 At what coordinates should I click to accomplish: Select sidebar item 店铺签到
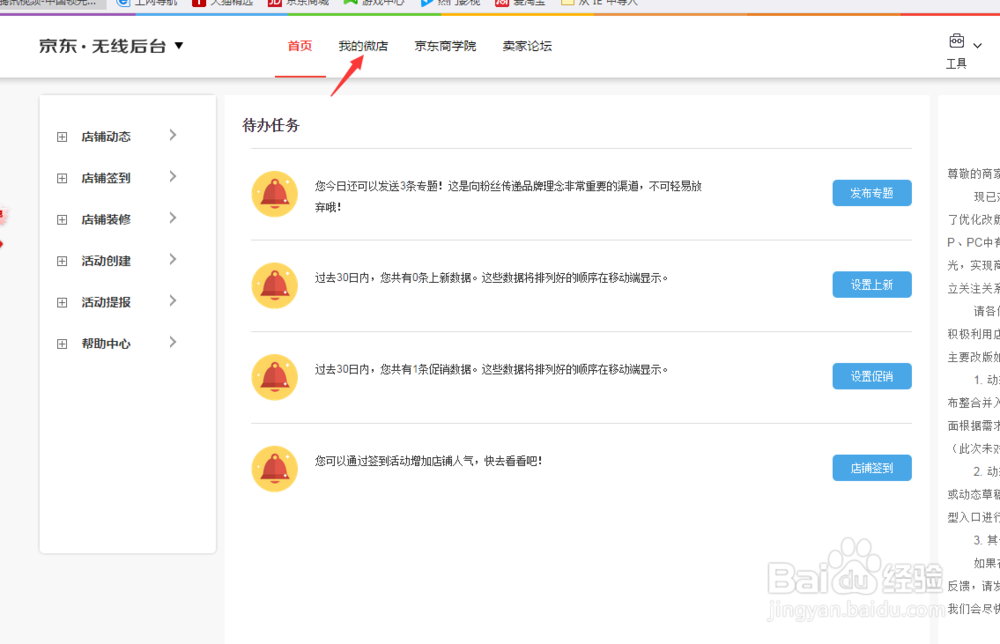[106, 178]
